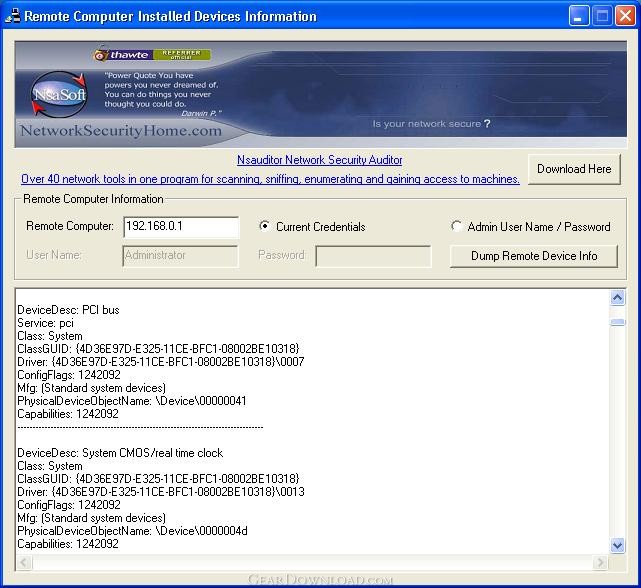Click Driver line ending in \0013
Screen dimensions: 641x588
[161, 492]
